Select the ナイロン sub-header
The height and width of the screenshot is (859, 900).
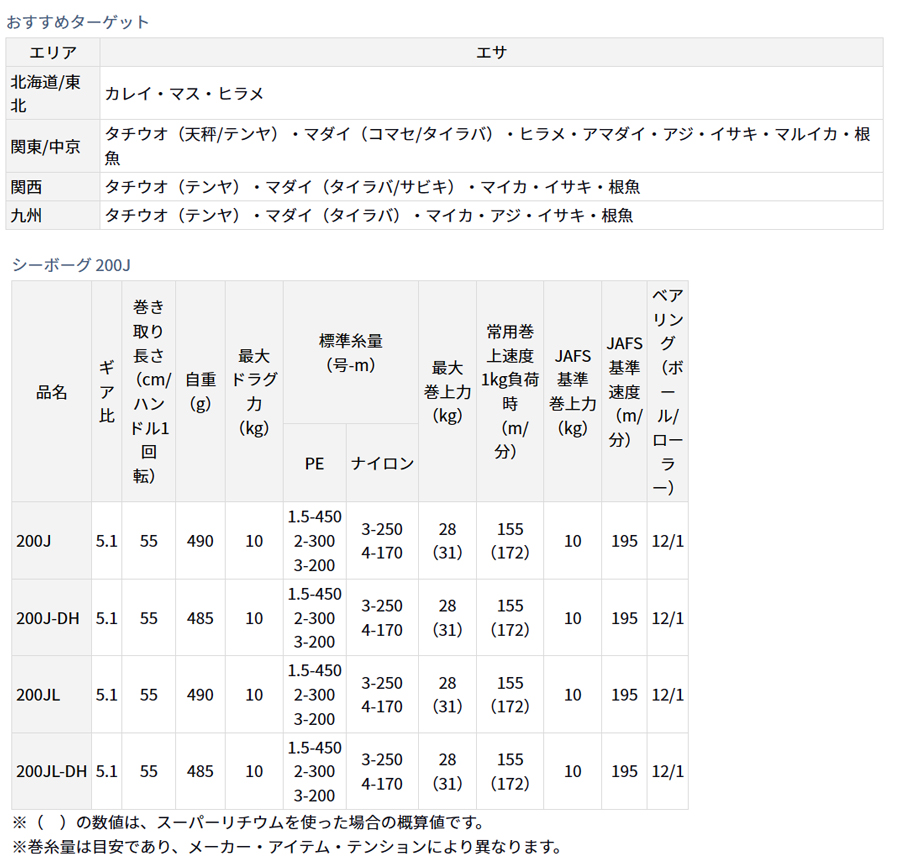click(x=382, y=464)
